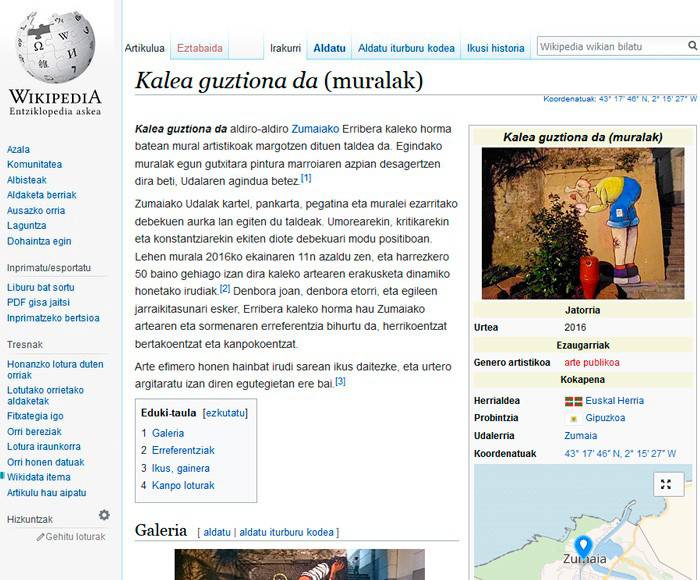Click arte publikoa red link in infobox
700x580 pixels.
click(592, 363)
